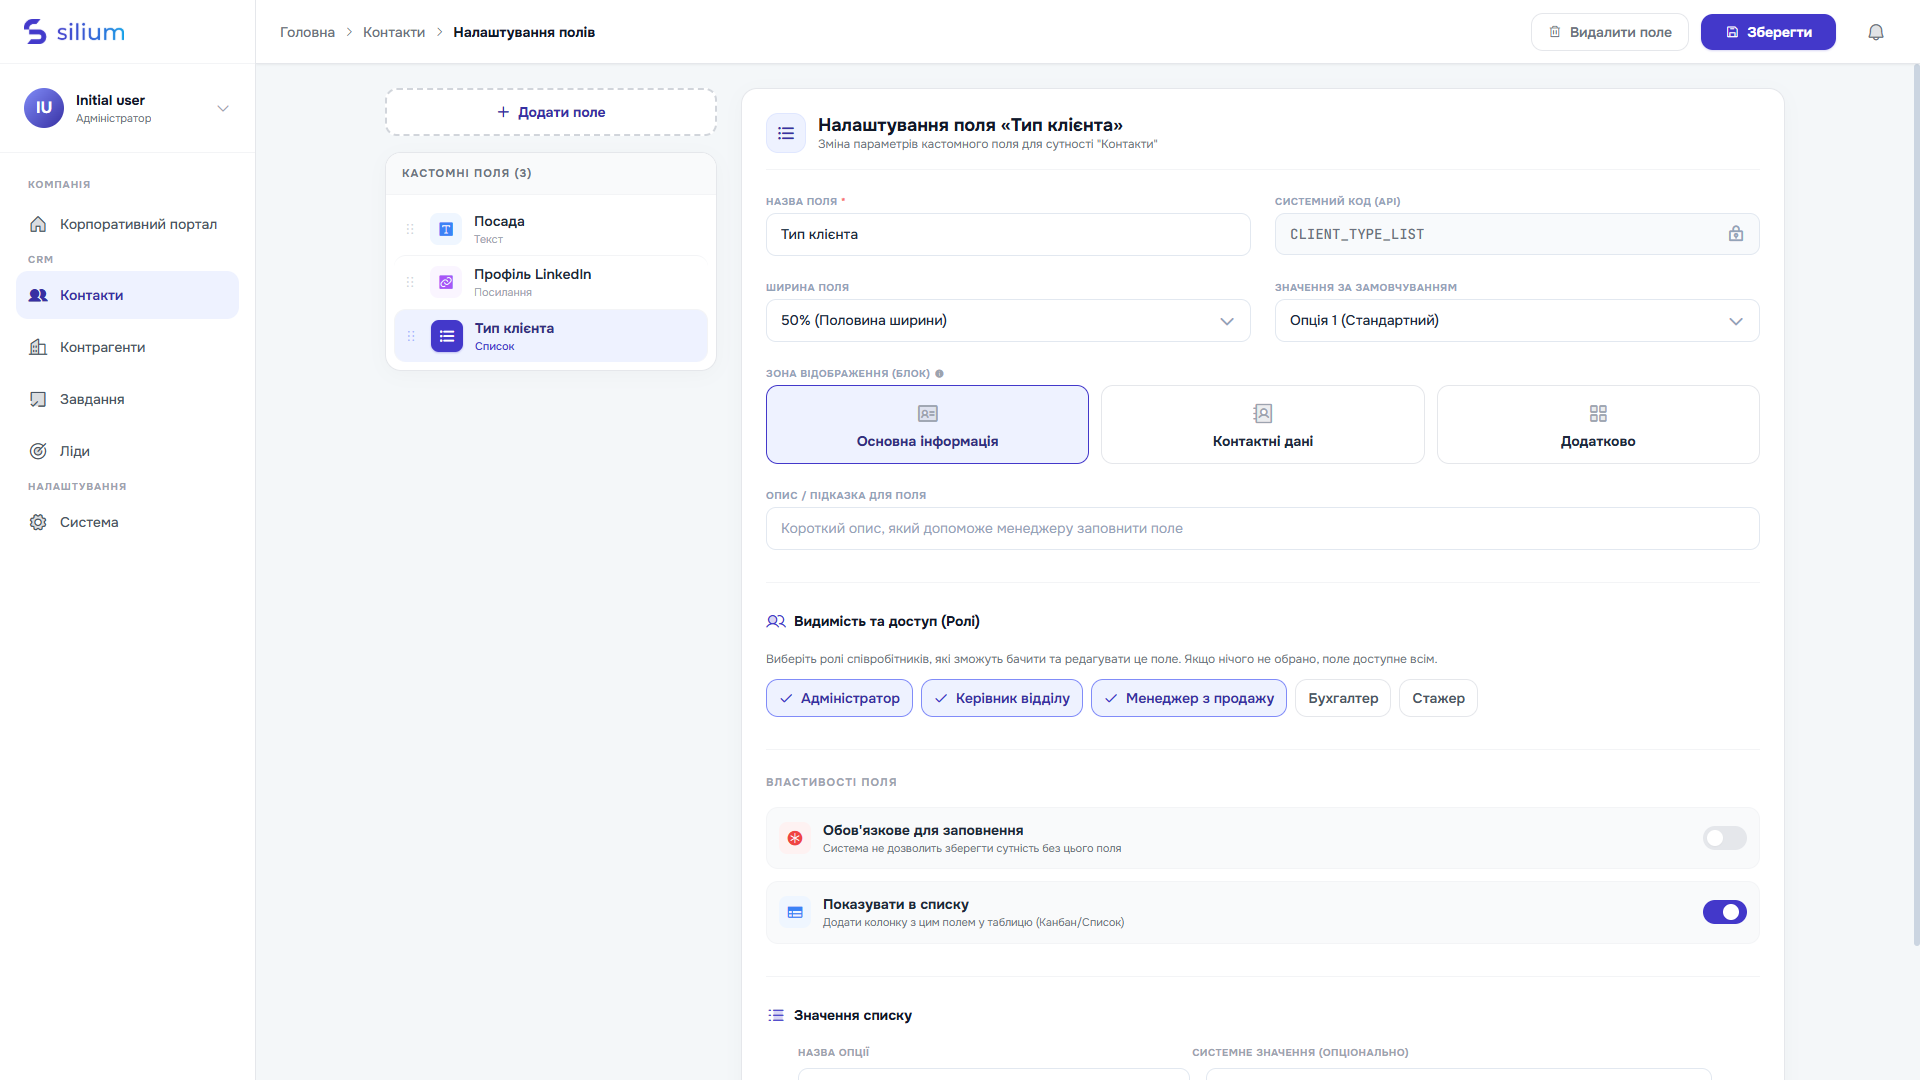Viewport: 1920px width, 1080px height.
Task: Go to Контакти breadcrumb
Action: click(x=394, y=32)
